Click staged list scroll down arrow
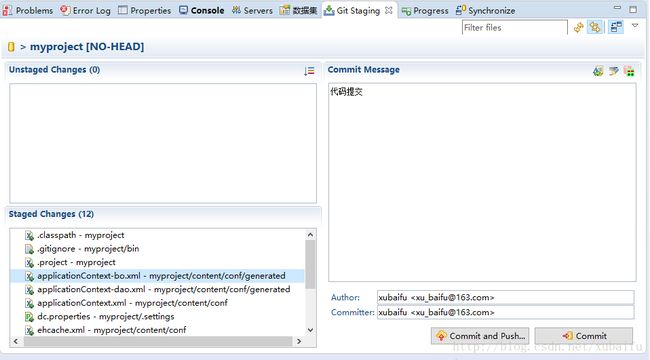Image resolution: width=650 pixels, height=360 pixels. tap(310, 330)
